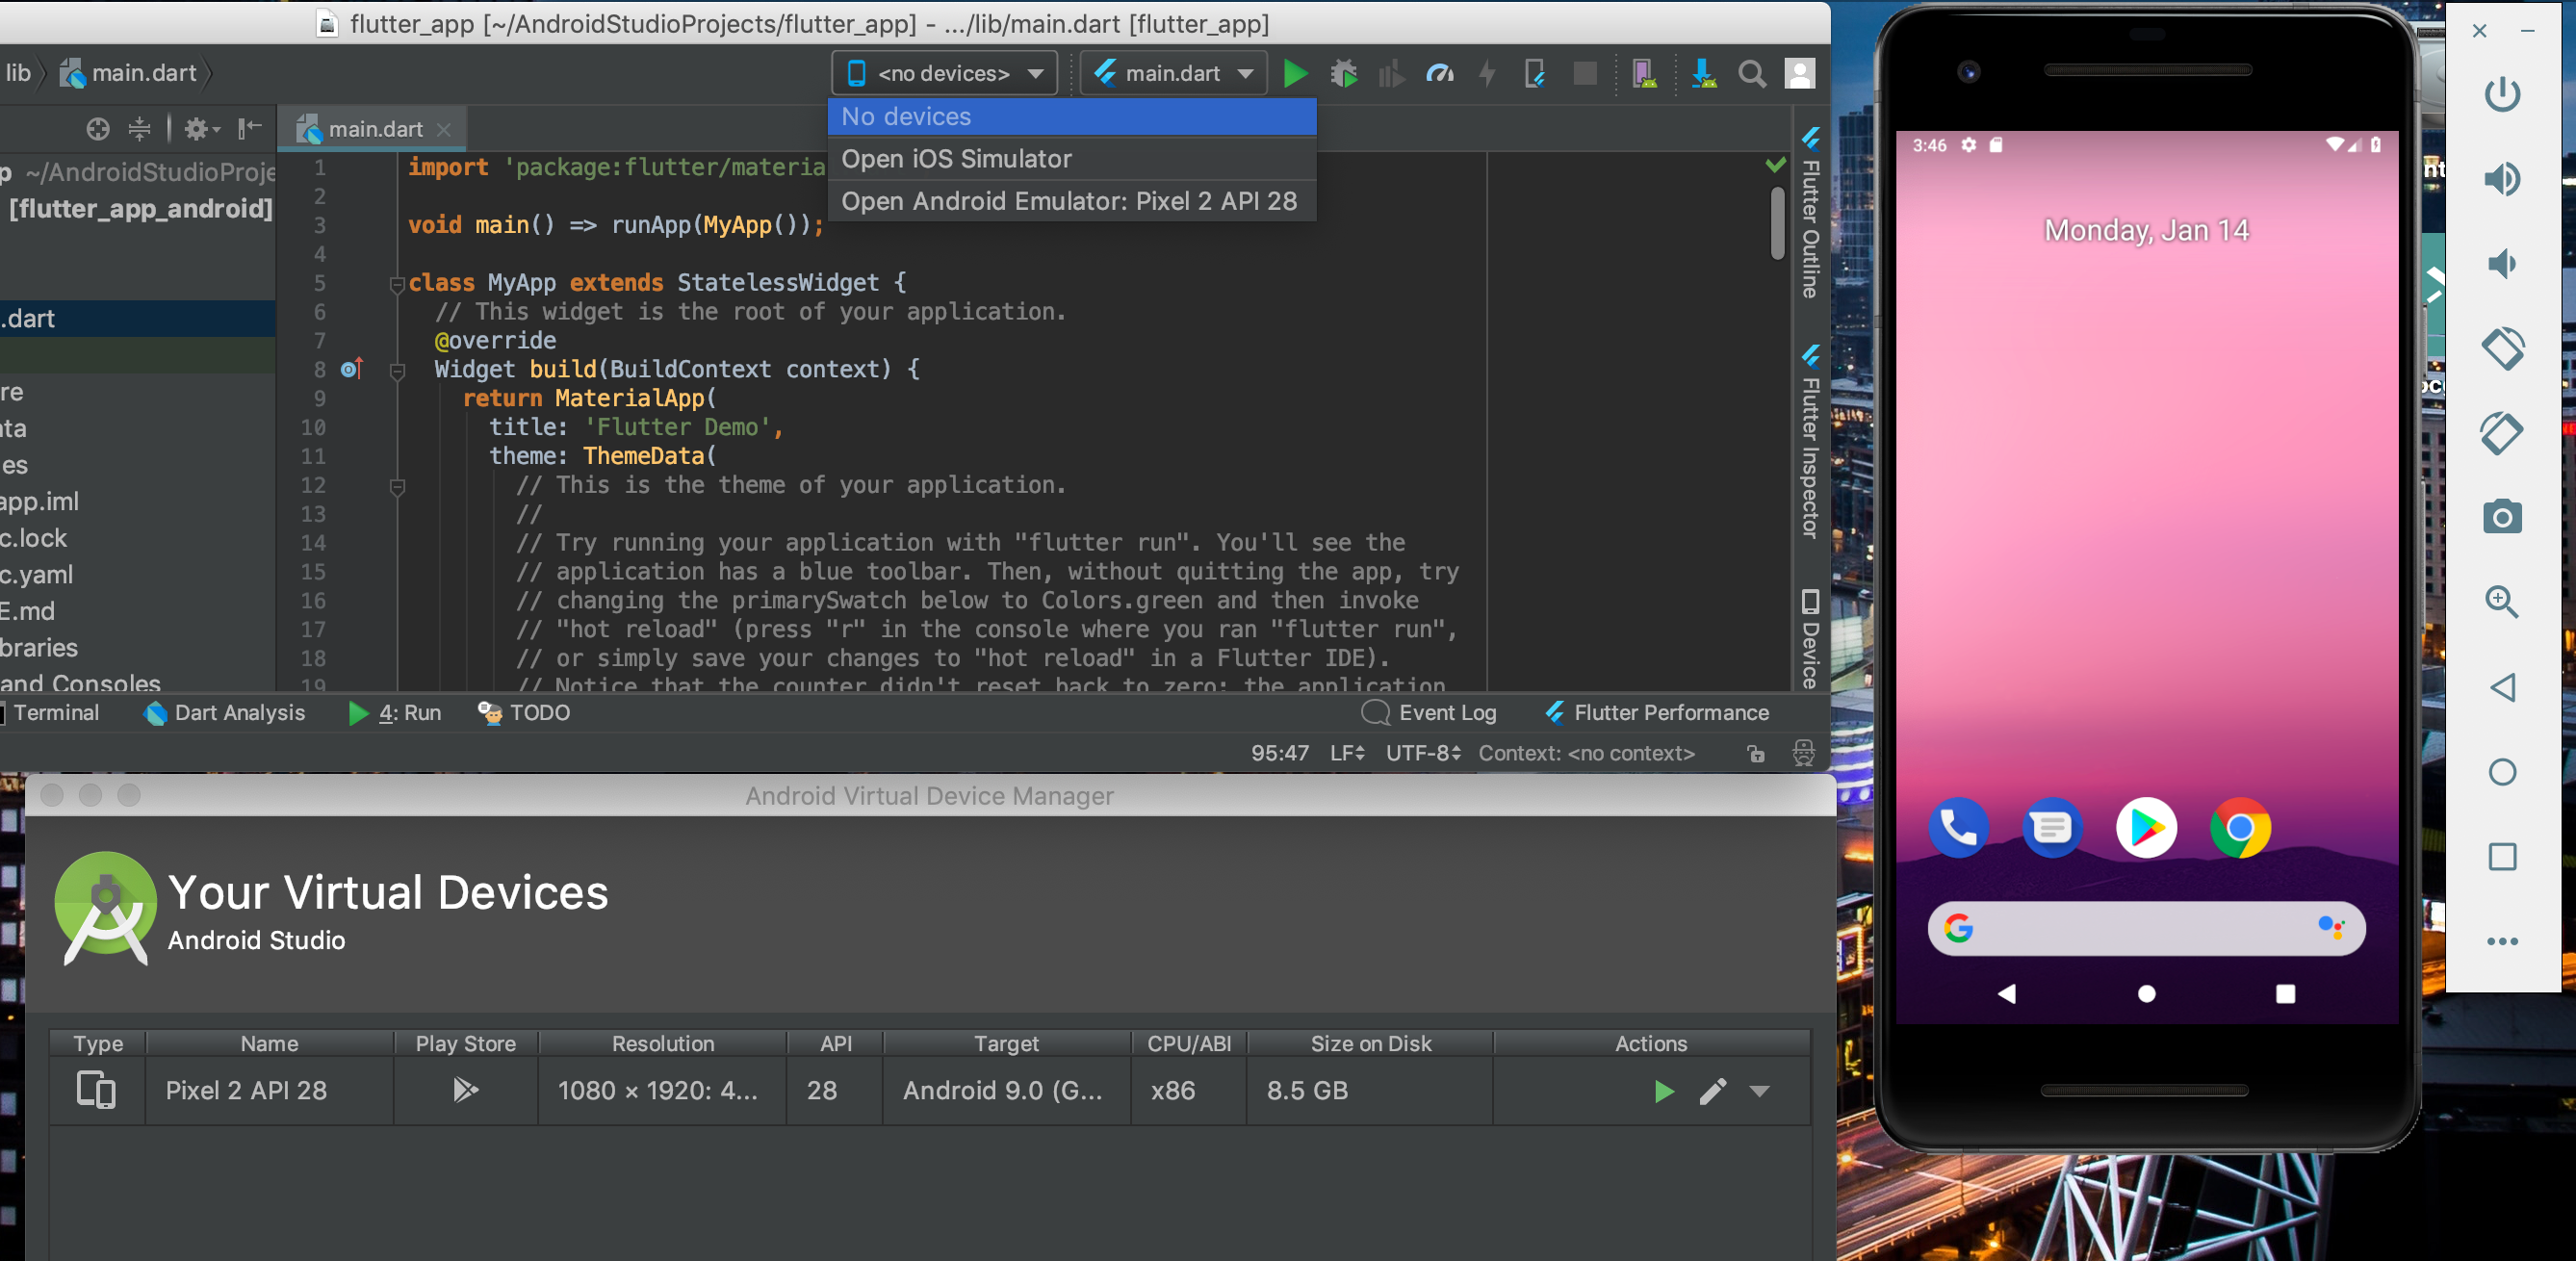Edit the Pixel 2 API 28 device
The width and height of the screenshot is (2576, 1261).
click(1712, 1091)
